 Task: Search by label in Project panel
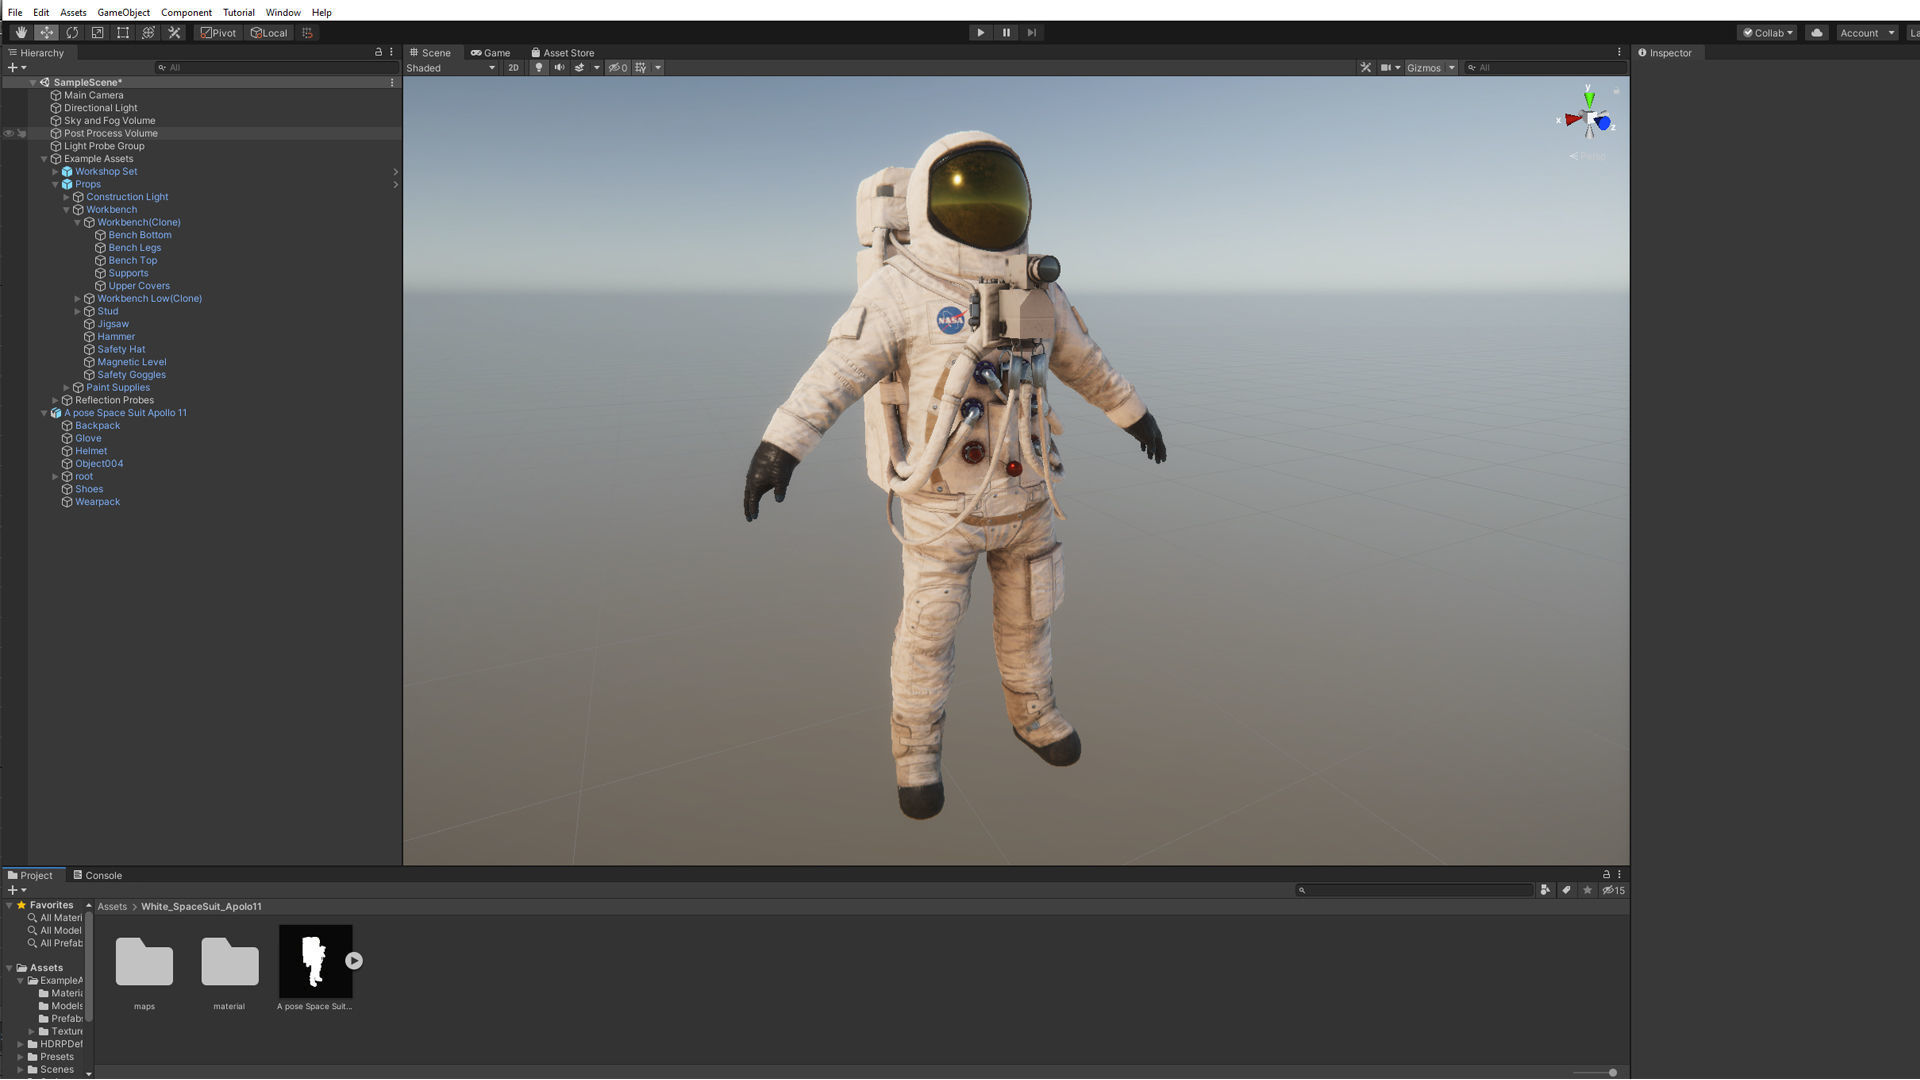(1566, 890)
